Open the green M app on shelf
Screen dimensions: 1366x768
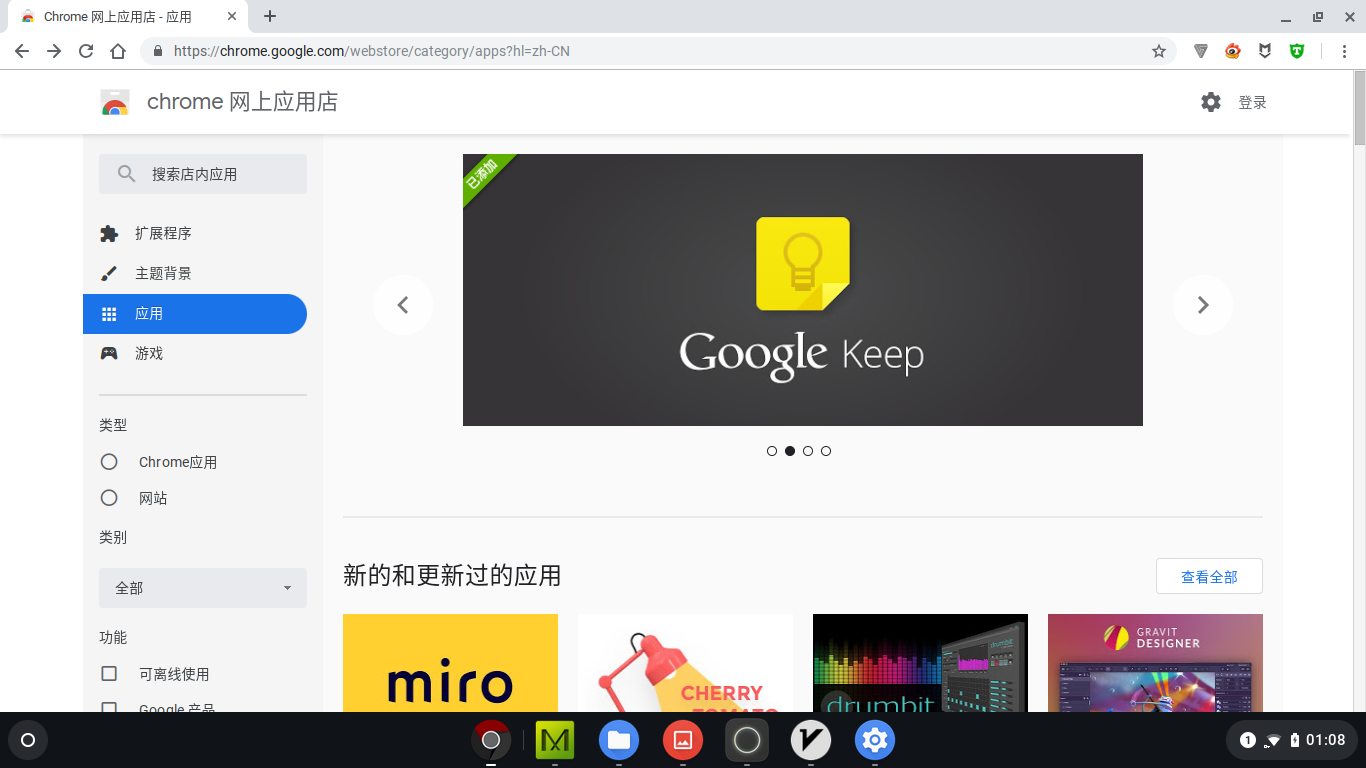tap(555, 740)
